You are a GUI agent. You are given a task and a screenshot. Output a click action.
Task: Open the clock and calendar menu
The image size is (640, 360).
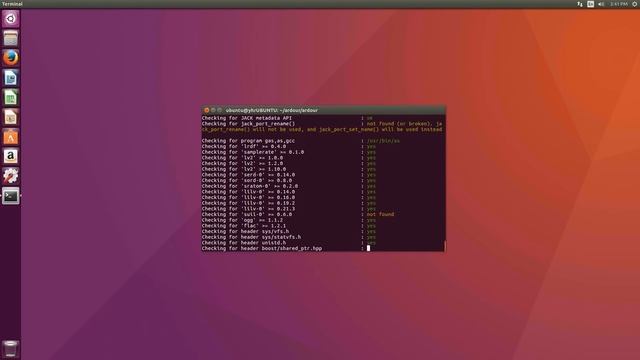coord(619,4)
